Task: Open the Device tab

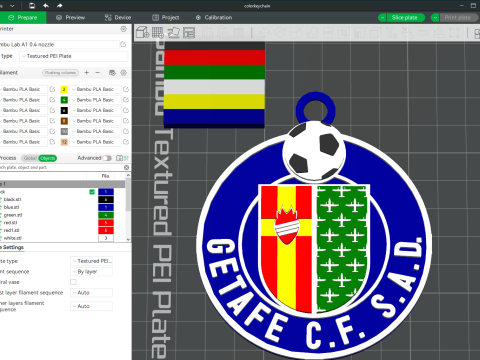Action: [x=118, y=17]
